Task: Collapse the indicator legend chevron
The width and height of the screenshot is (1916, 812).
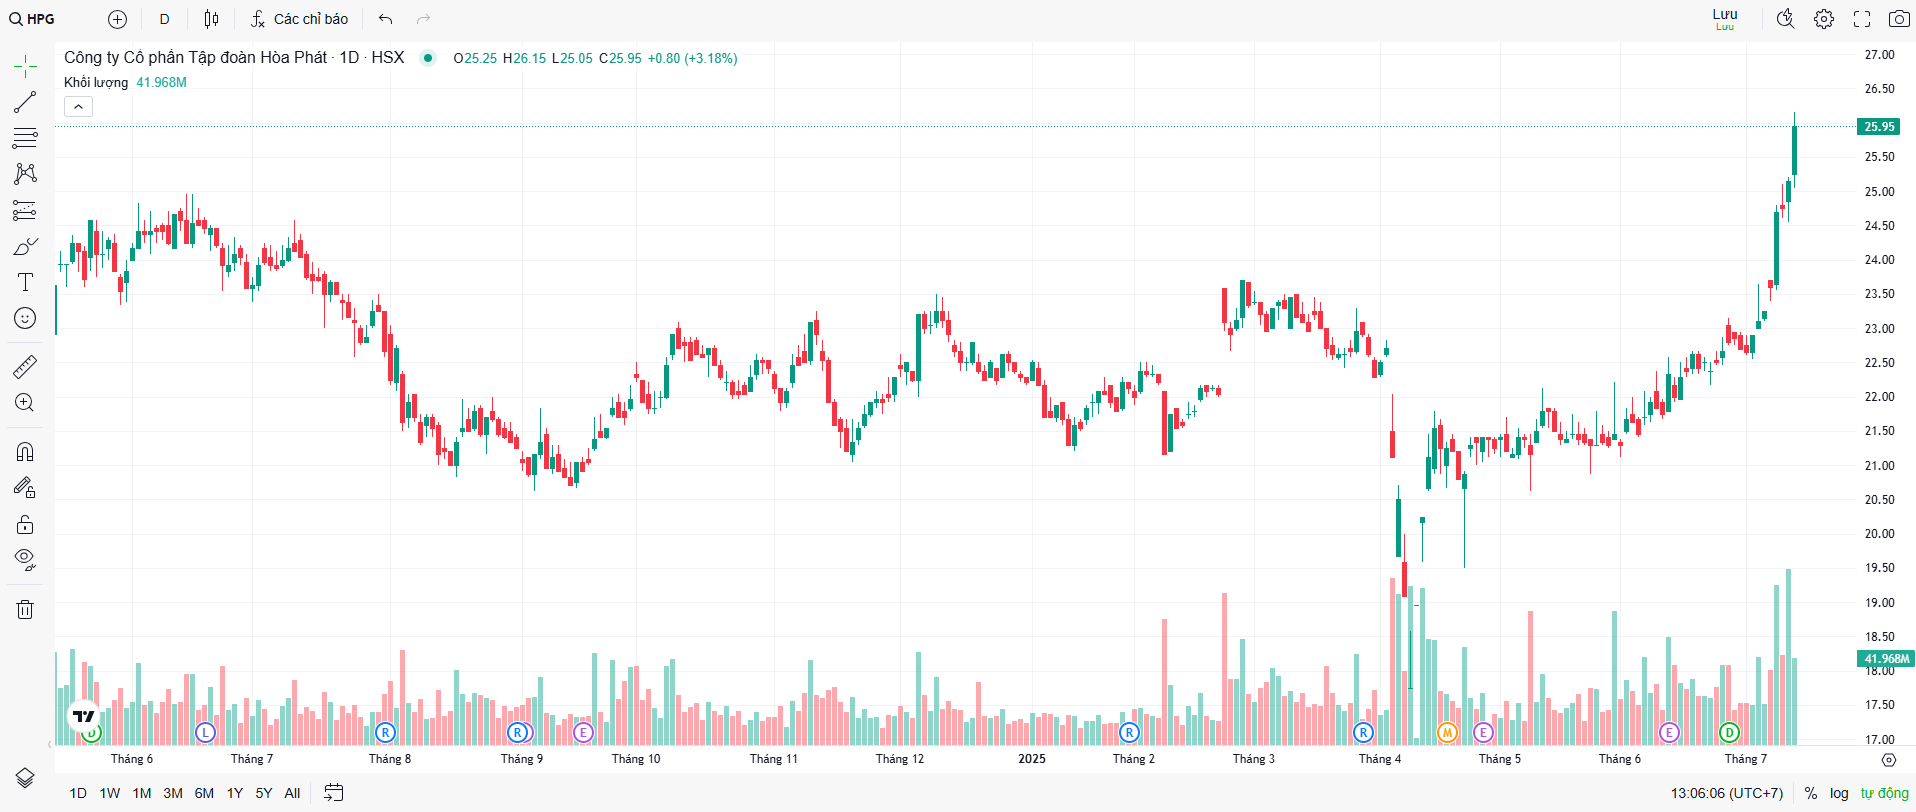Action: (x=78, y=106)
